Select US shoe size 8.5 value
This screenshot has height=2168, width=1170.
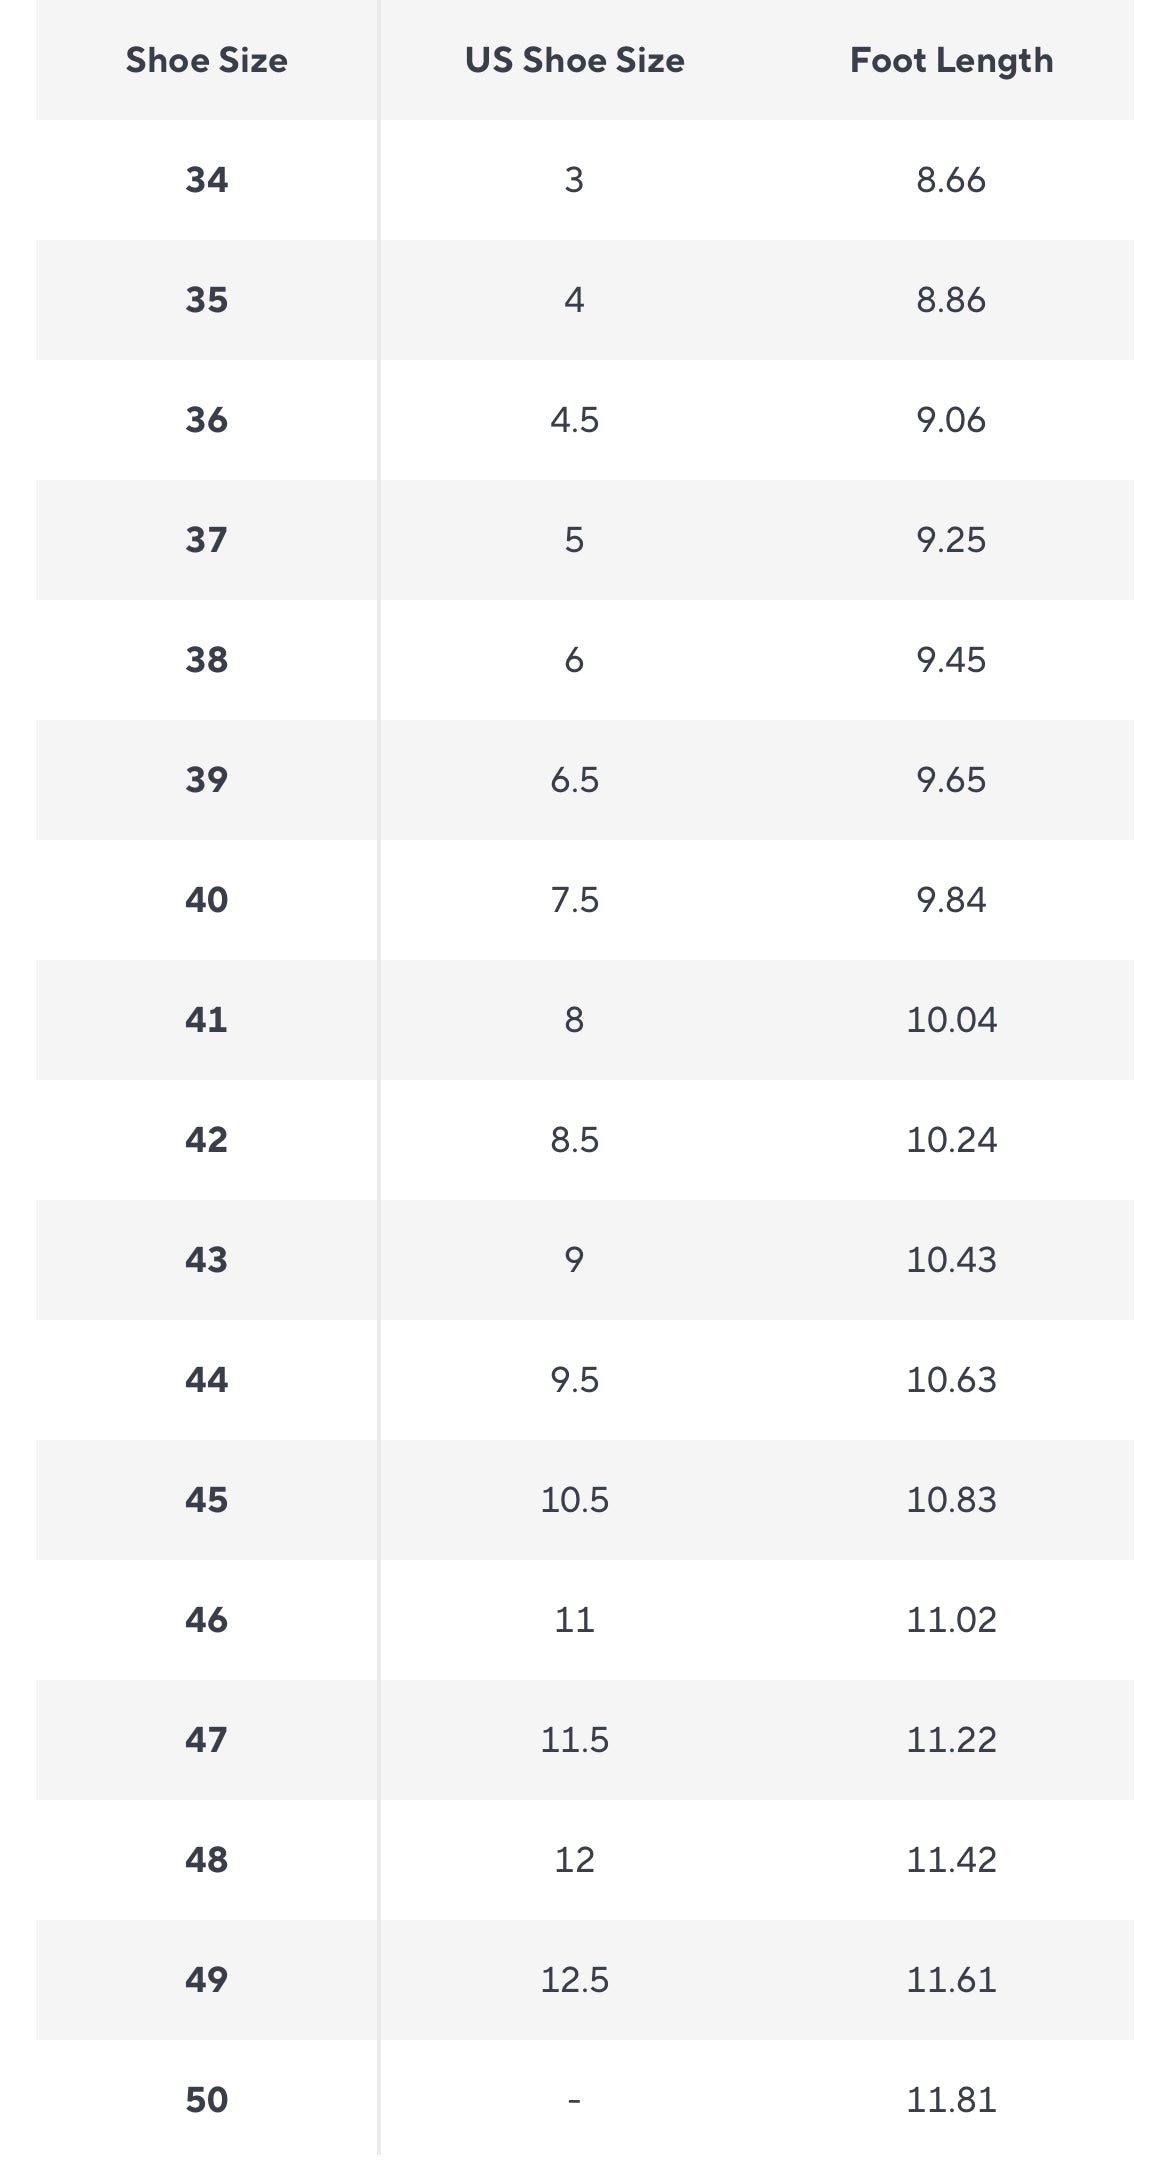tap(574, 1140)
